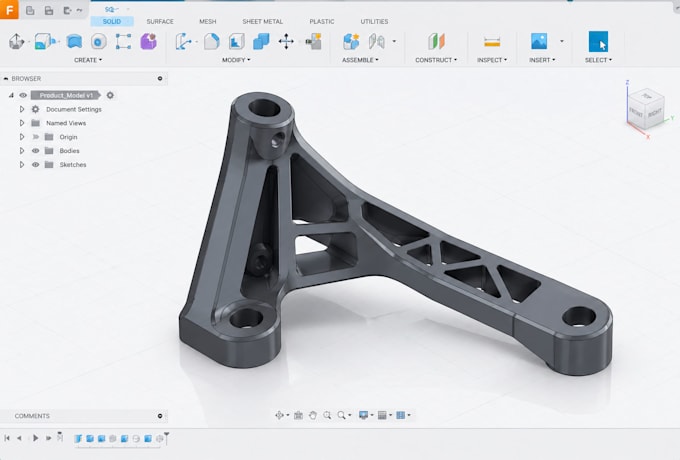Click the Undo arrow in the top bar
Image resolution: width=680 pixels, height=460 pixels.
(x=79, y=10)
